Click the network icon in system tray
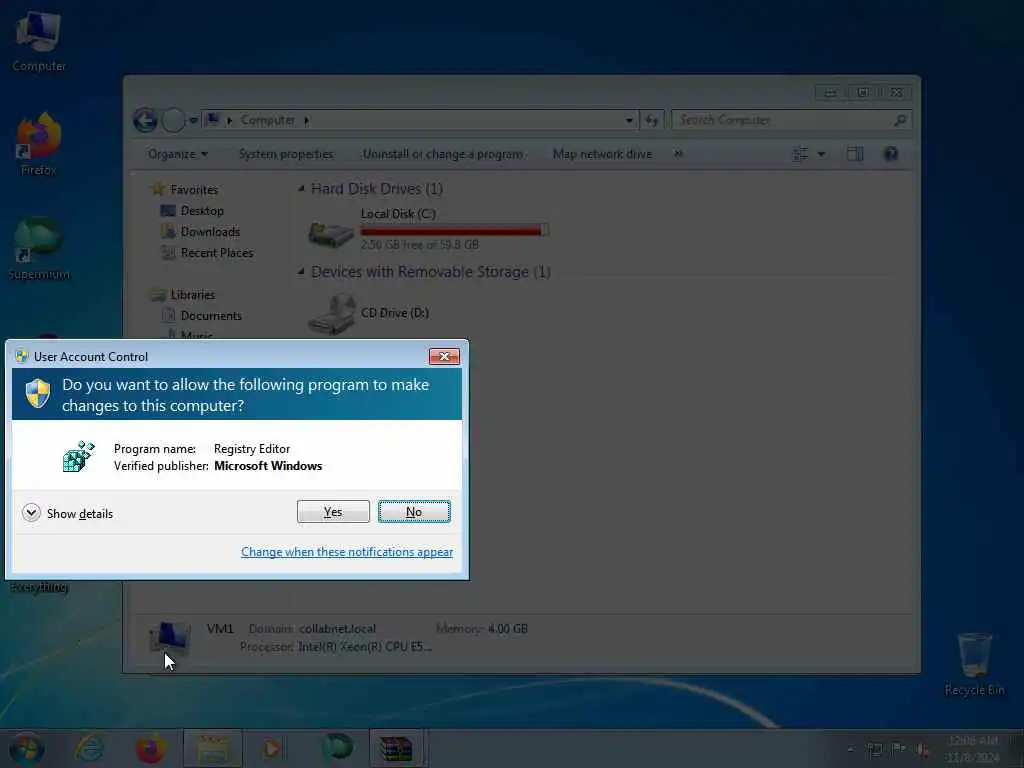 click(x=874, y=750)
